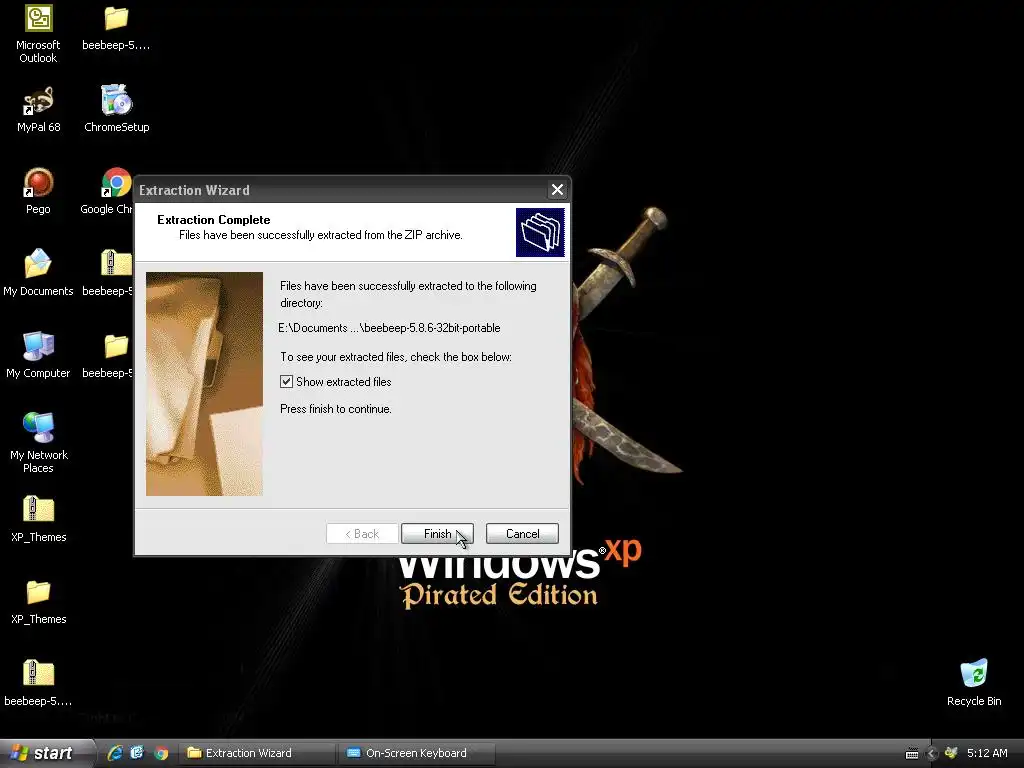The width and height of the screenshot is (1024, 768).
Task: Switch to Extraction Wizard taskbar button
Action: [257, 753]
